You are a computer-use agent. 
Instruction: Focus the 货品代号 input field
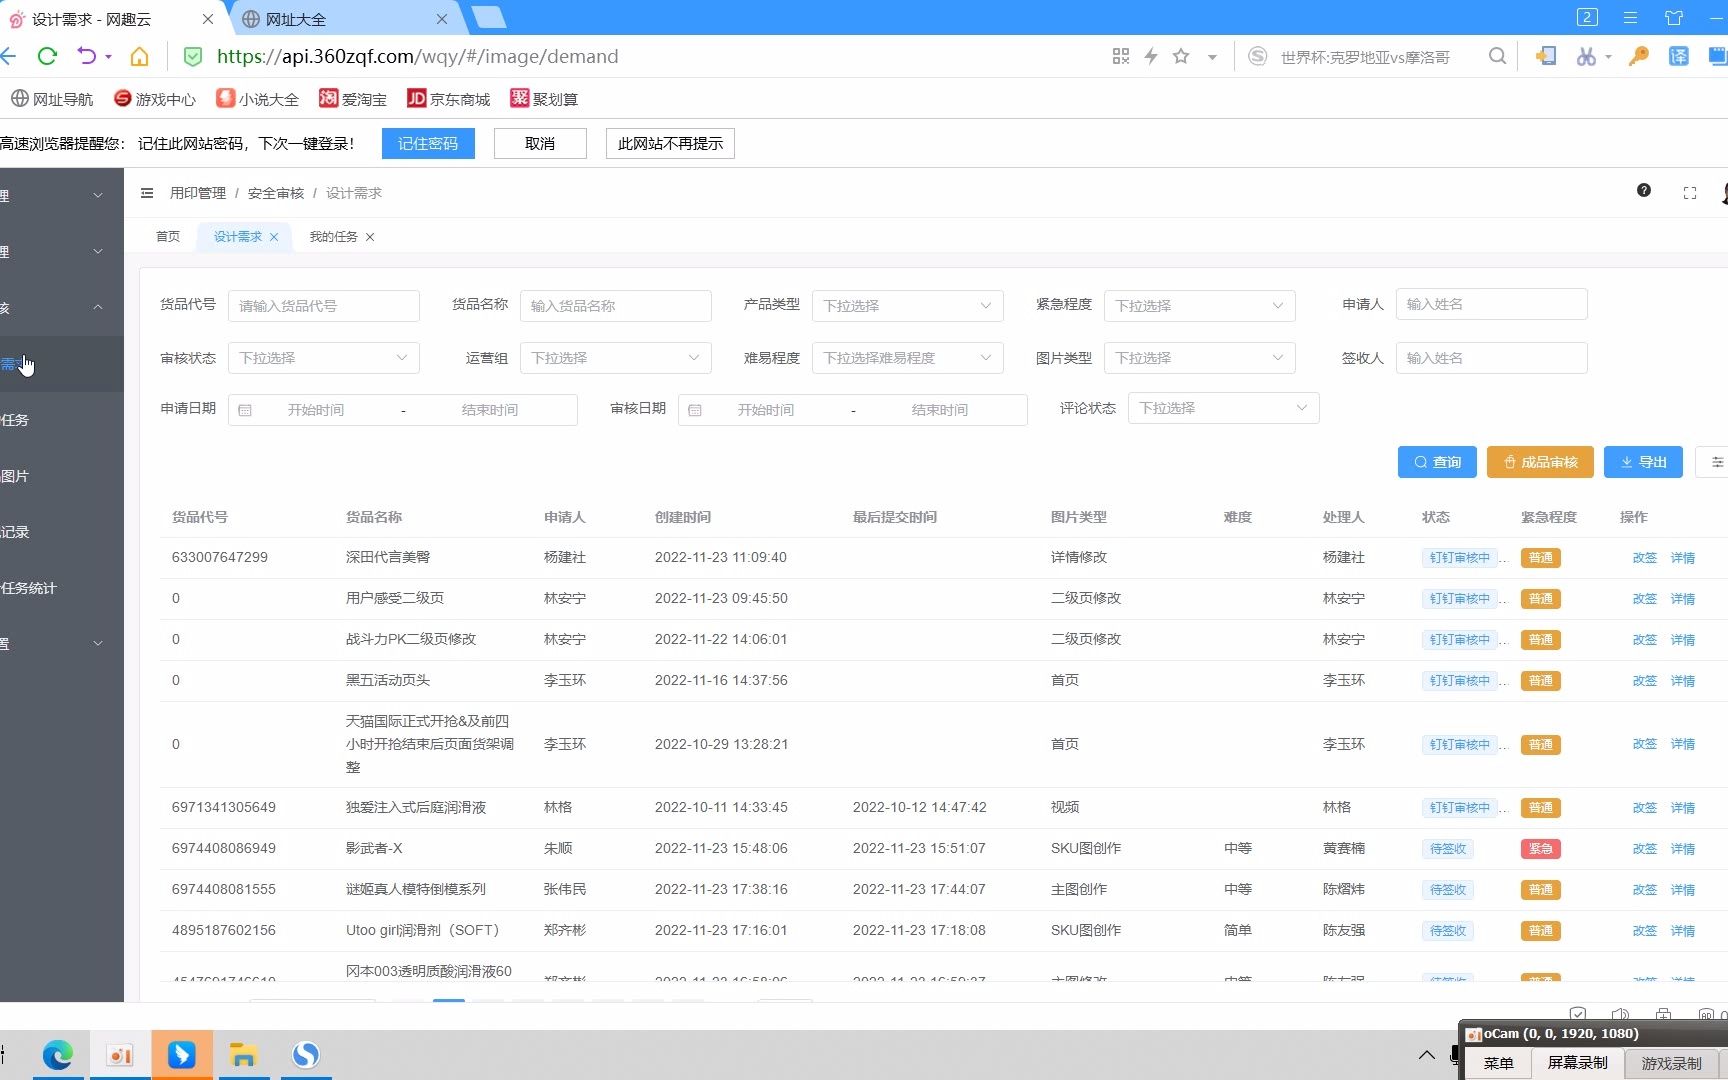pyautogui.click(x=323, y=306)
